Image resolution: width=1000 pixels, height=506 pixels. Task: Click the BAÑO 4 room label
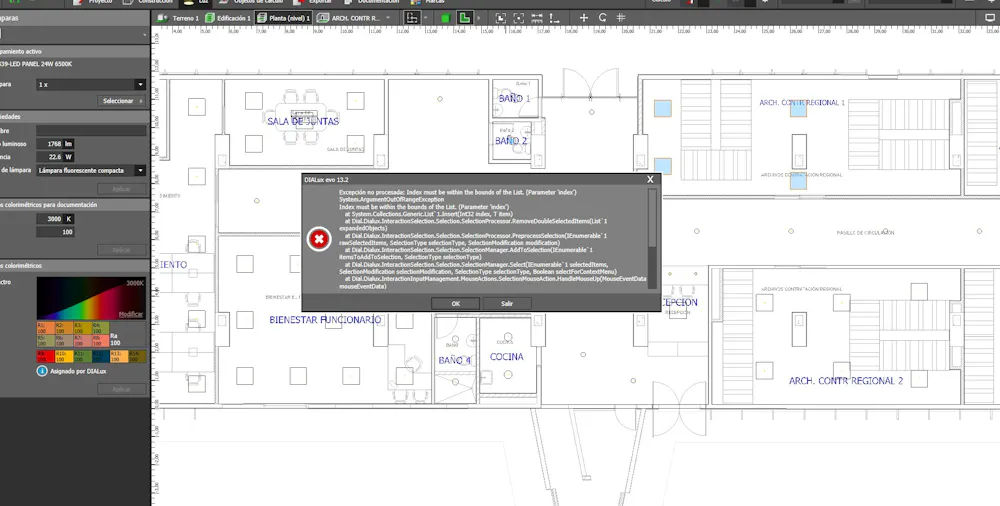pyautogui.click(x=455, y=361)
